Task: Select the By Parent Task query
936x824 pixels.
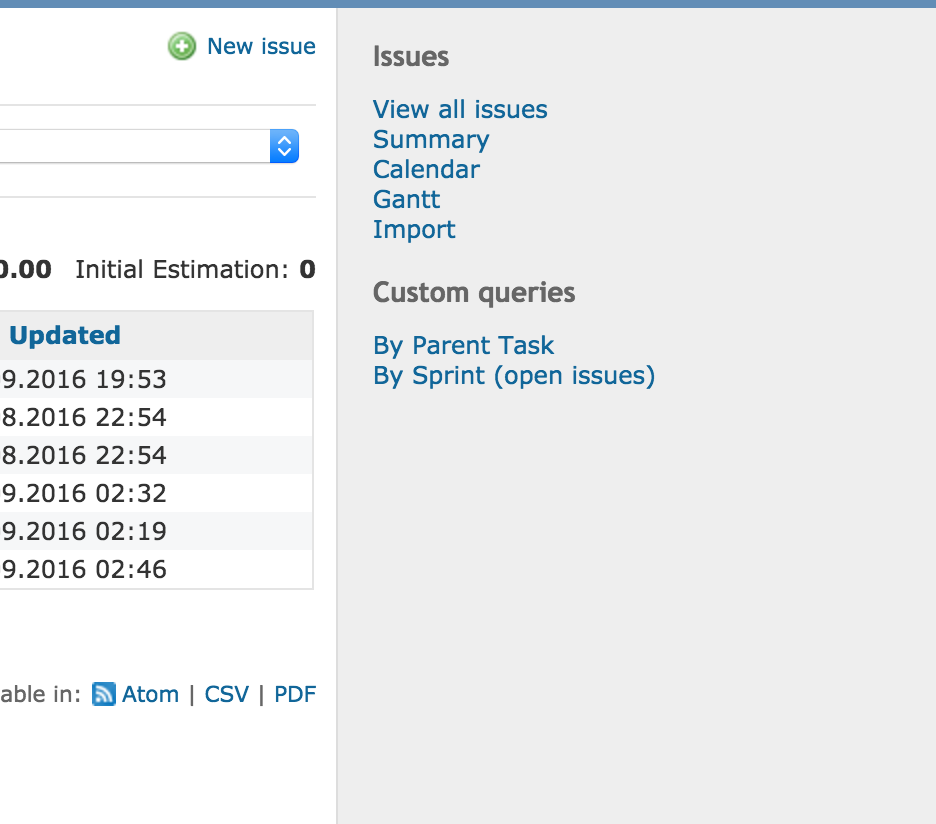Action: pos(463,346)
